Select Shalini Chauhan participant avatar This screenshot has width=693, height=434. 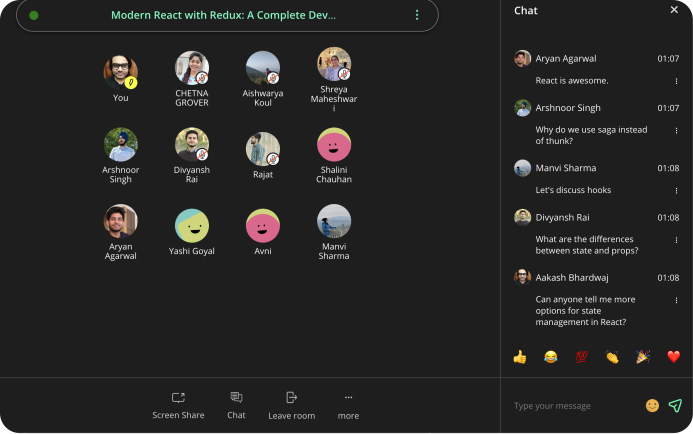[x=334, y=145]
